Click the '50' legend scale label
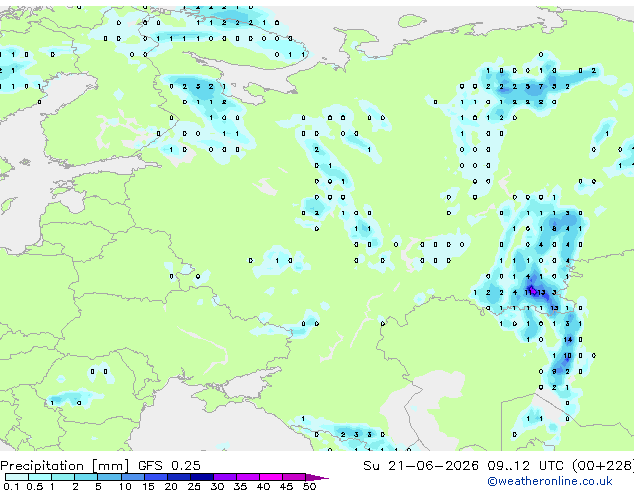 coord(309,486)
